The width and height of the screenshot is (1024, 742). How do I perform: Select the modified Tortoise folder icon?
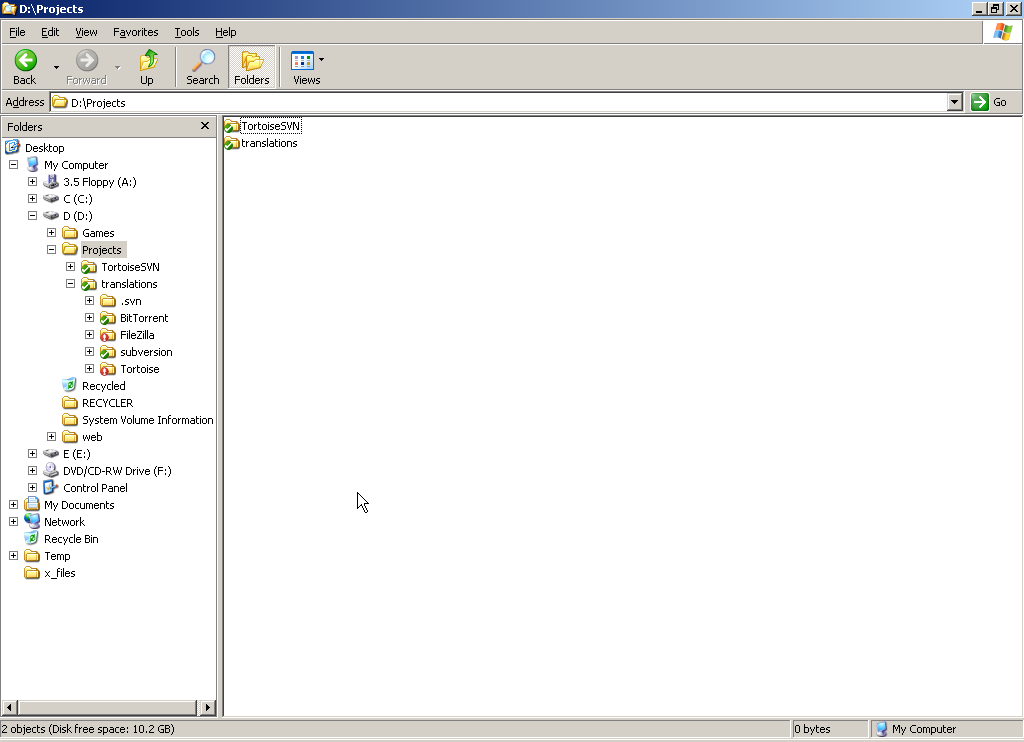(x=108, y=369)
